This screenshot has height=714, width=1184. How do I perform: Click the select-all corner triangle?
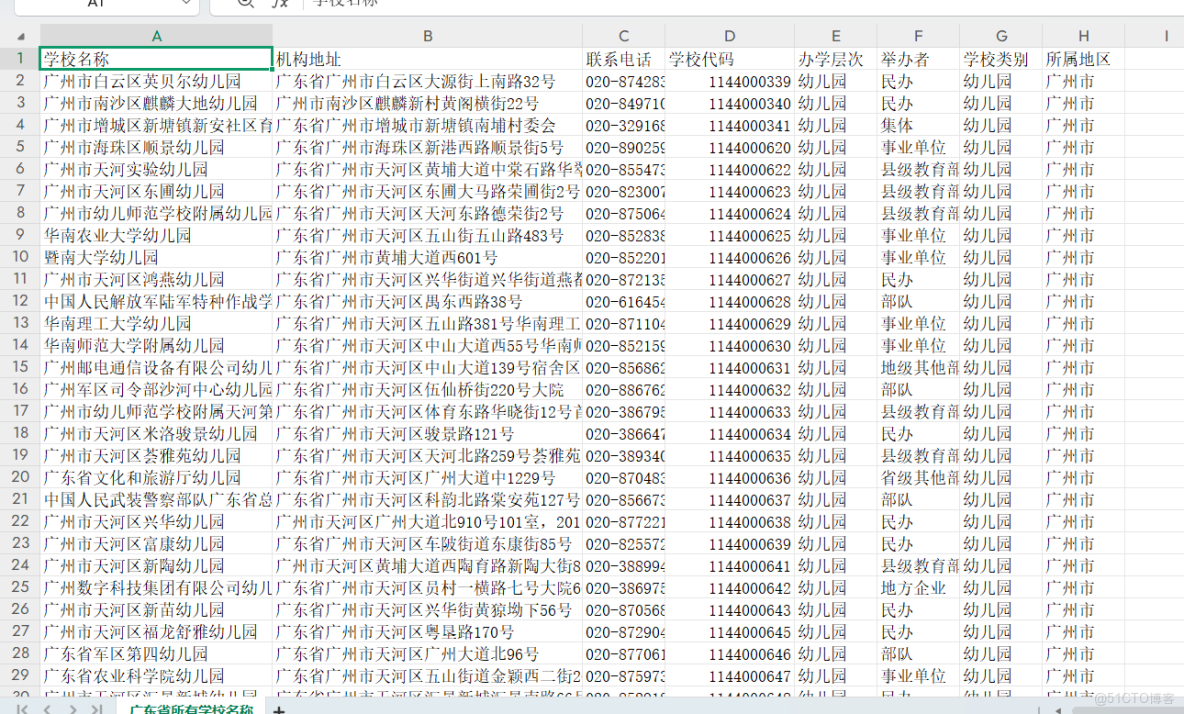(20, 36)
